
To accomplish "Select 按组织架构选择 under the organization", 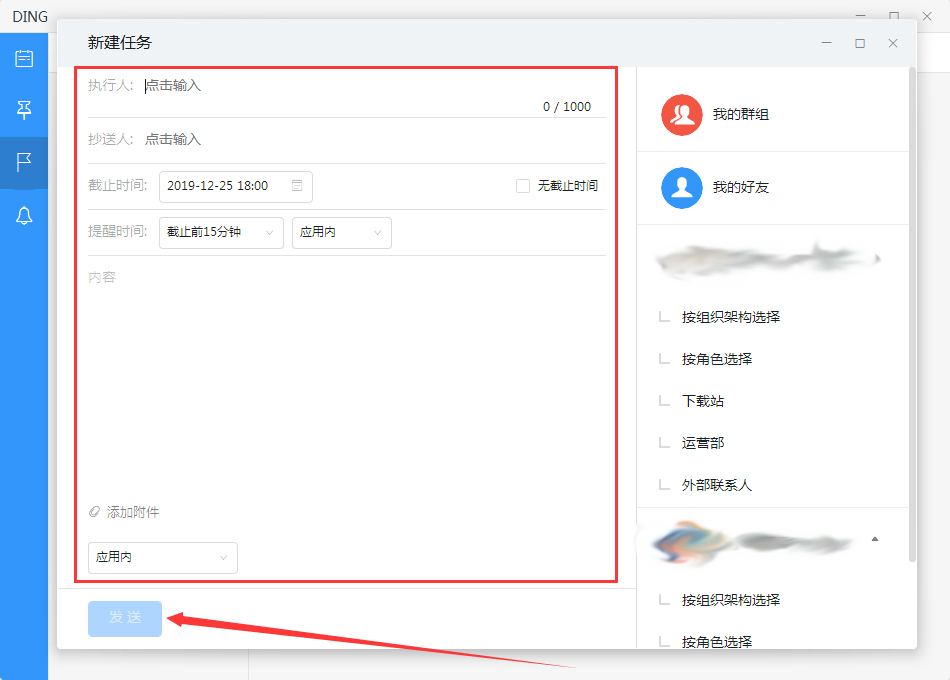I will tap(731, 315).
